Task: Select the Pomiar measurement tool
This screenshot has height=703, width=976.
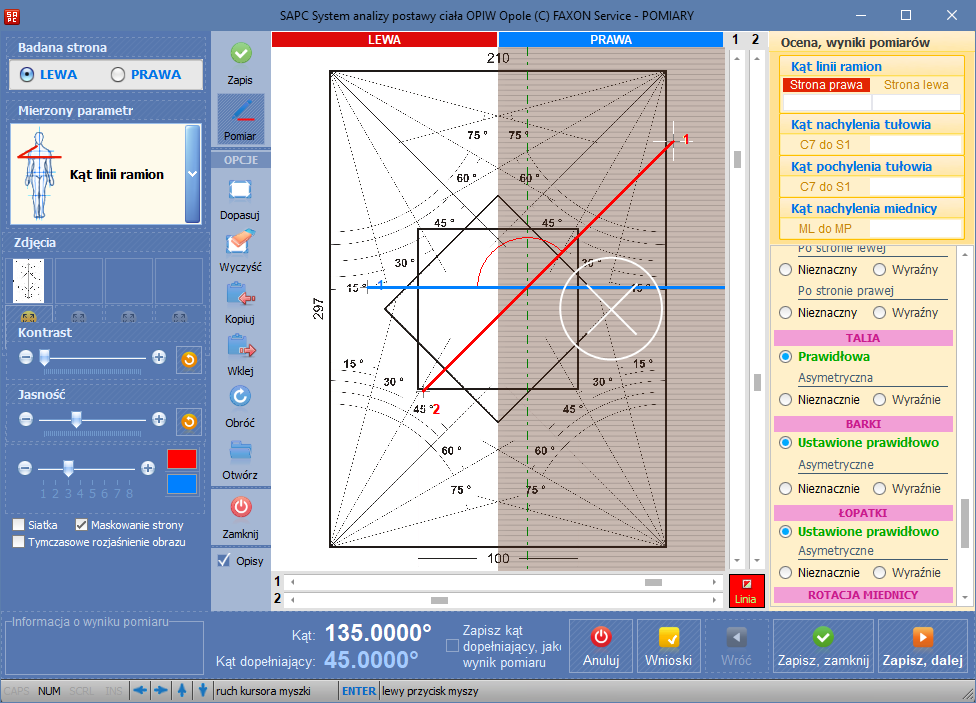Action: click(x=240, y=112)
